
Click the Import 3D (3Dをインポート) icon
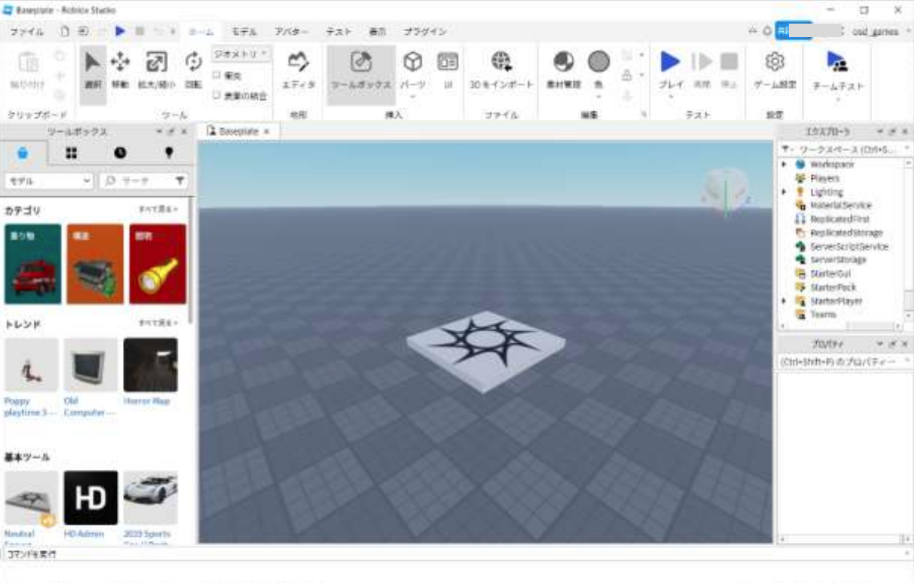(x=501, y=61)
